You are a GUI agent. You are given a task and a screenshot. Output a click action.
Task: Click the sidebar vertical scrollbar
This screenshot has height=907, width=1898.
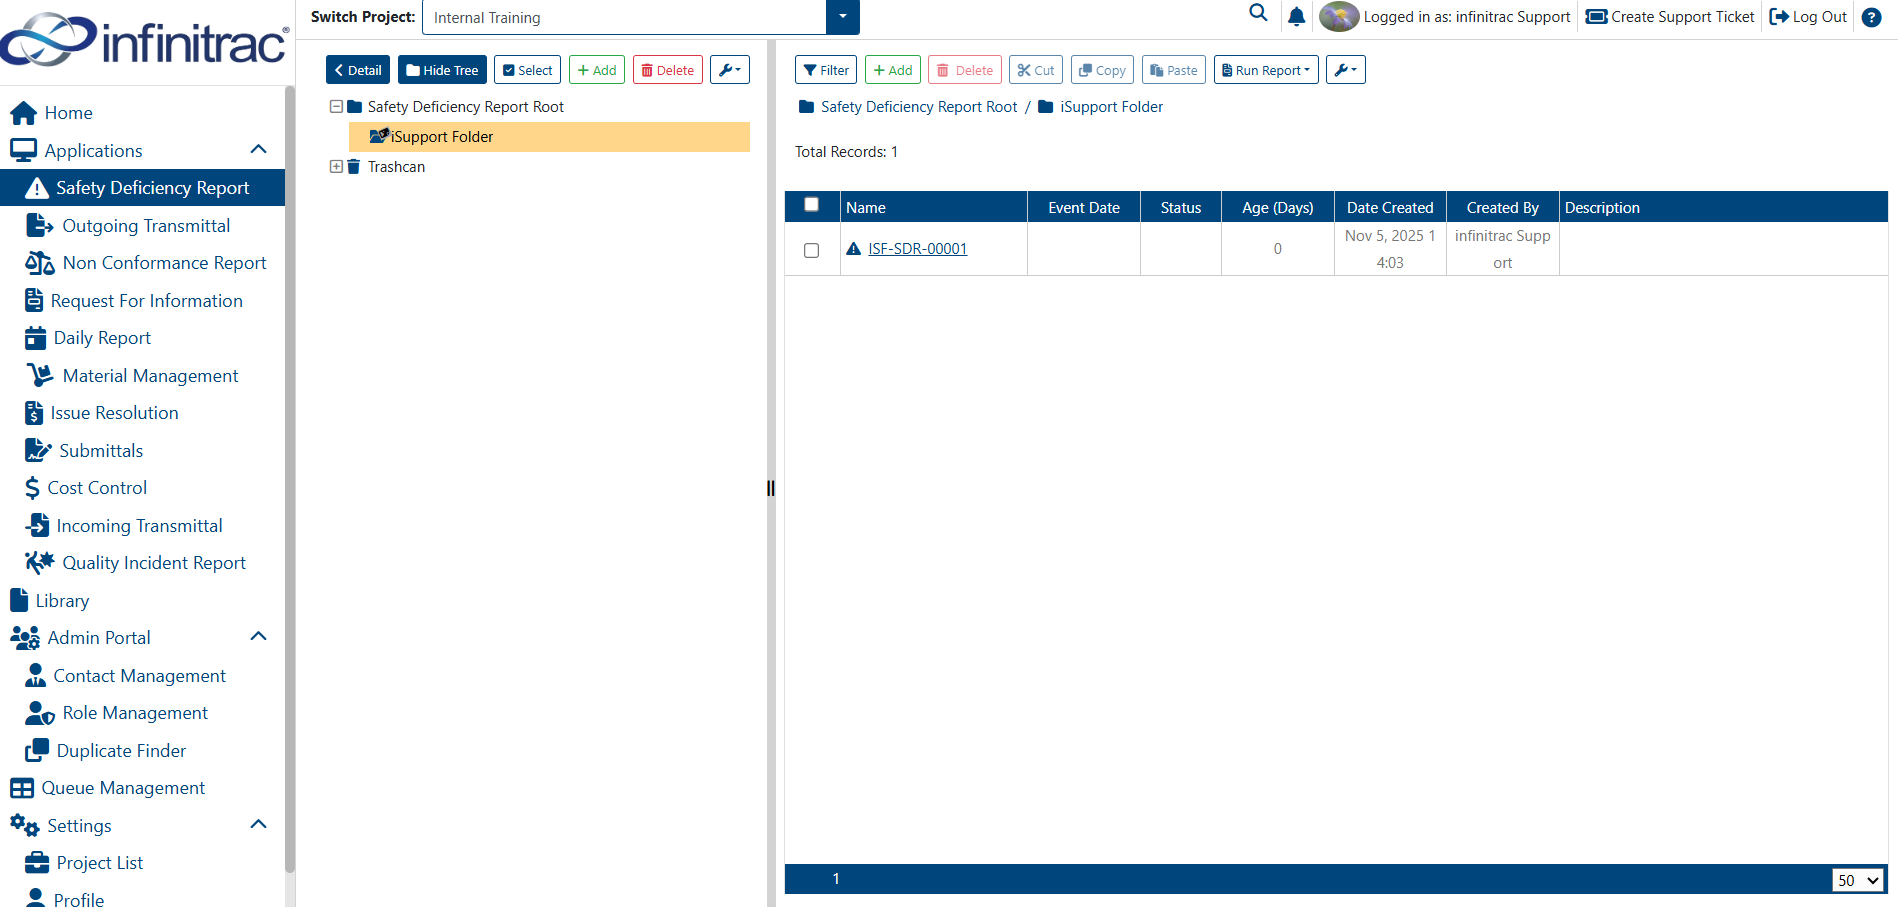tap(290, 480)
